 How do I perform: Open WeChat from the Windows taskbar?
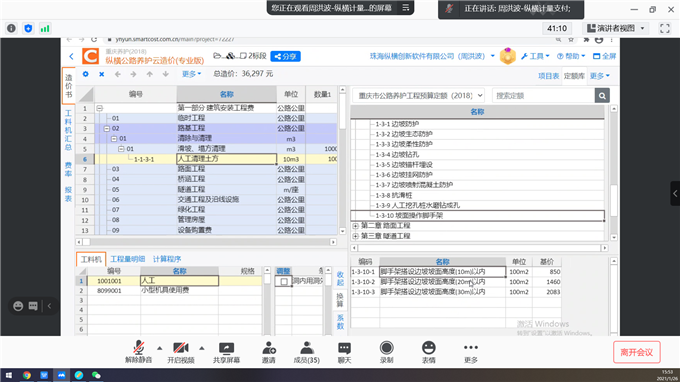[x=96, y=375]
